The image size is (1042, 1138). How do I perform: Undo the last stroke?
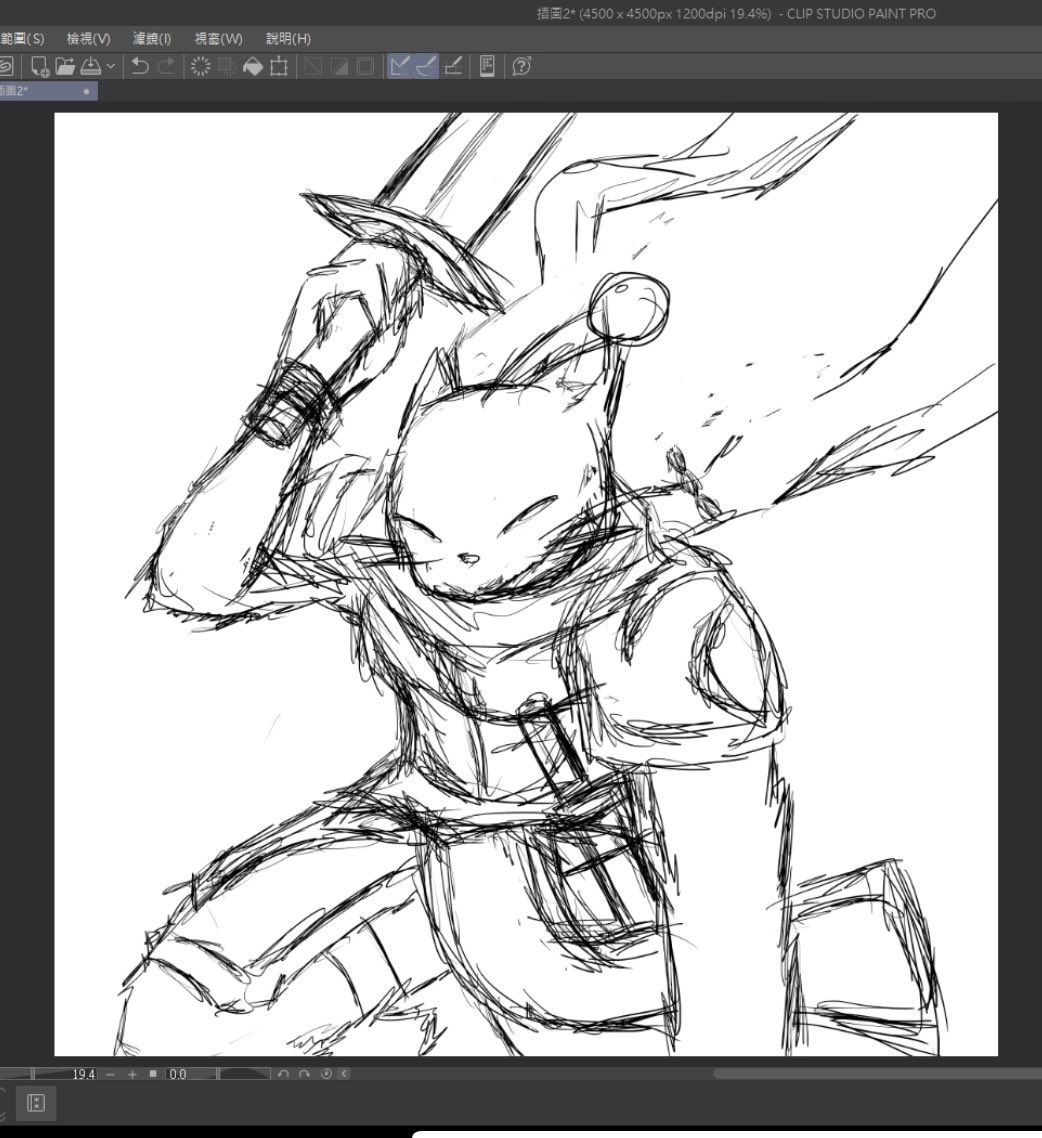pos(139,67)
